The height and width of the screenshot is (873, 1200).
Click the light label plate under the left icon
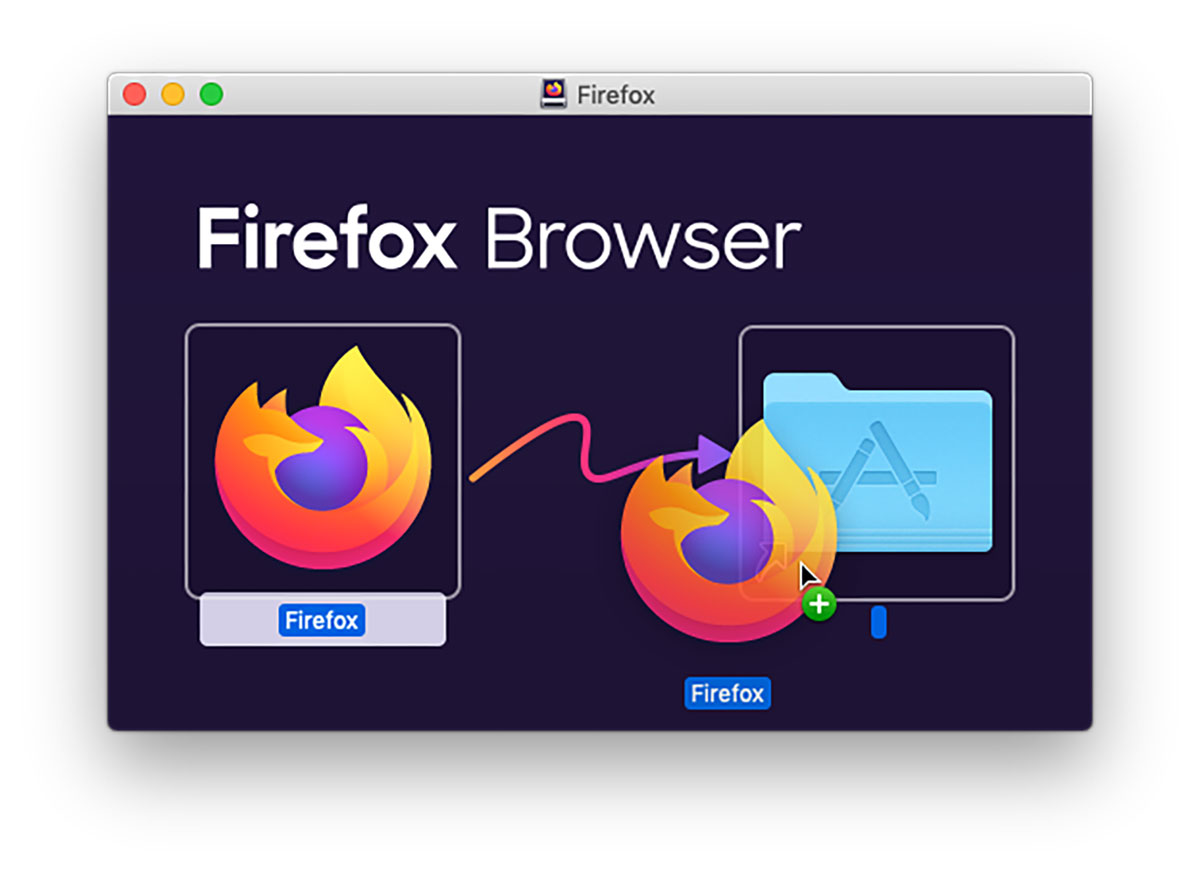click(x=240, y=618)
